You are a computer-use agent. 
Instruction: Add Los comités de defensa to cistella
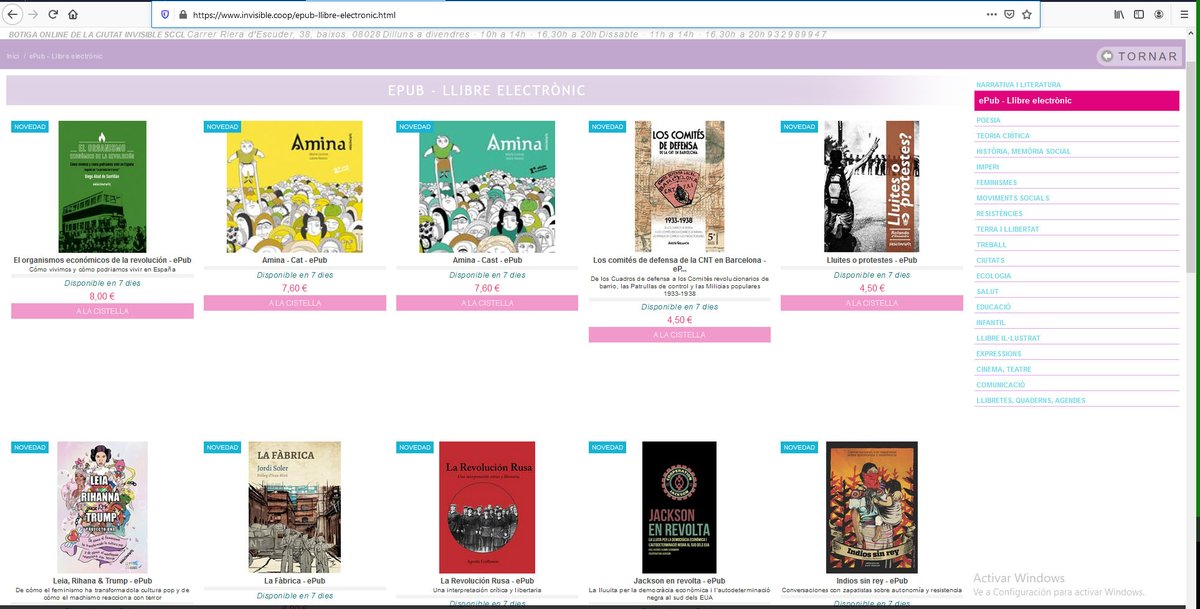680,334
